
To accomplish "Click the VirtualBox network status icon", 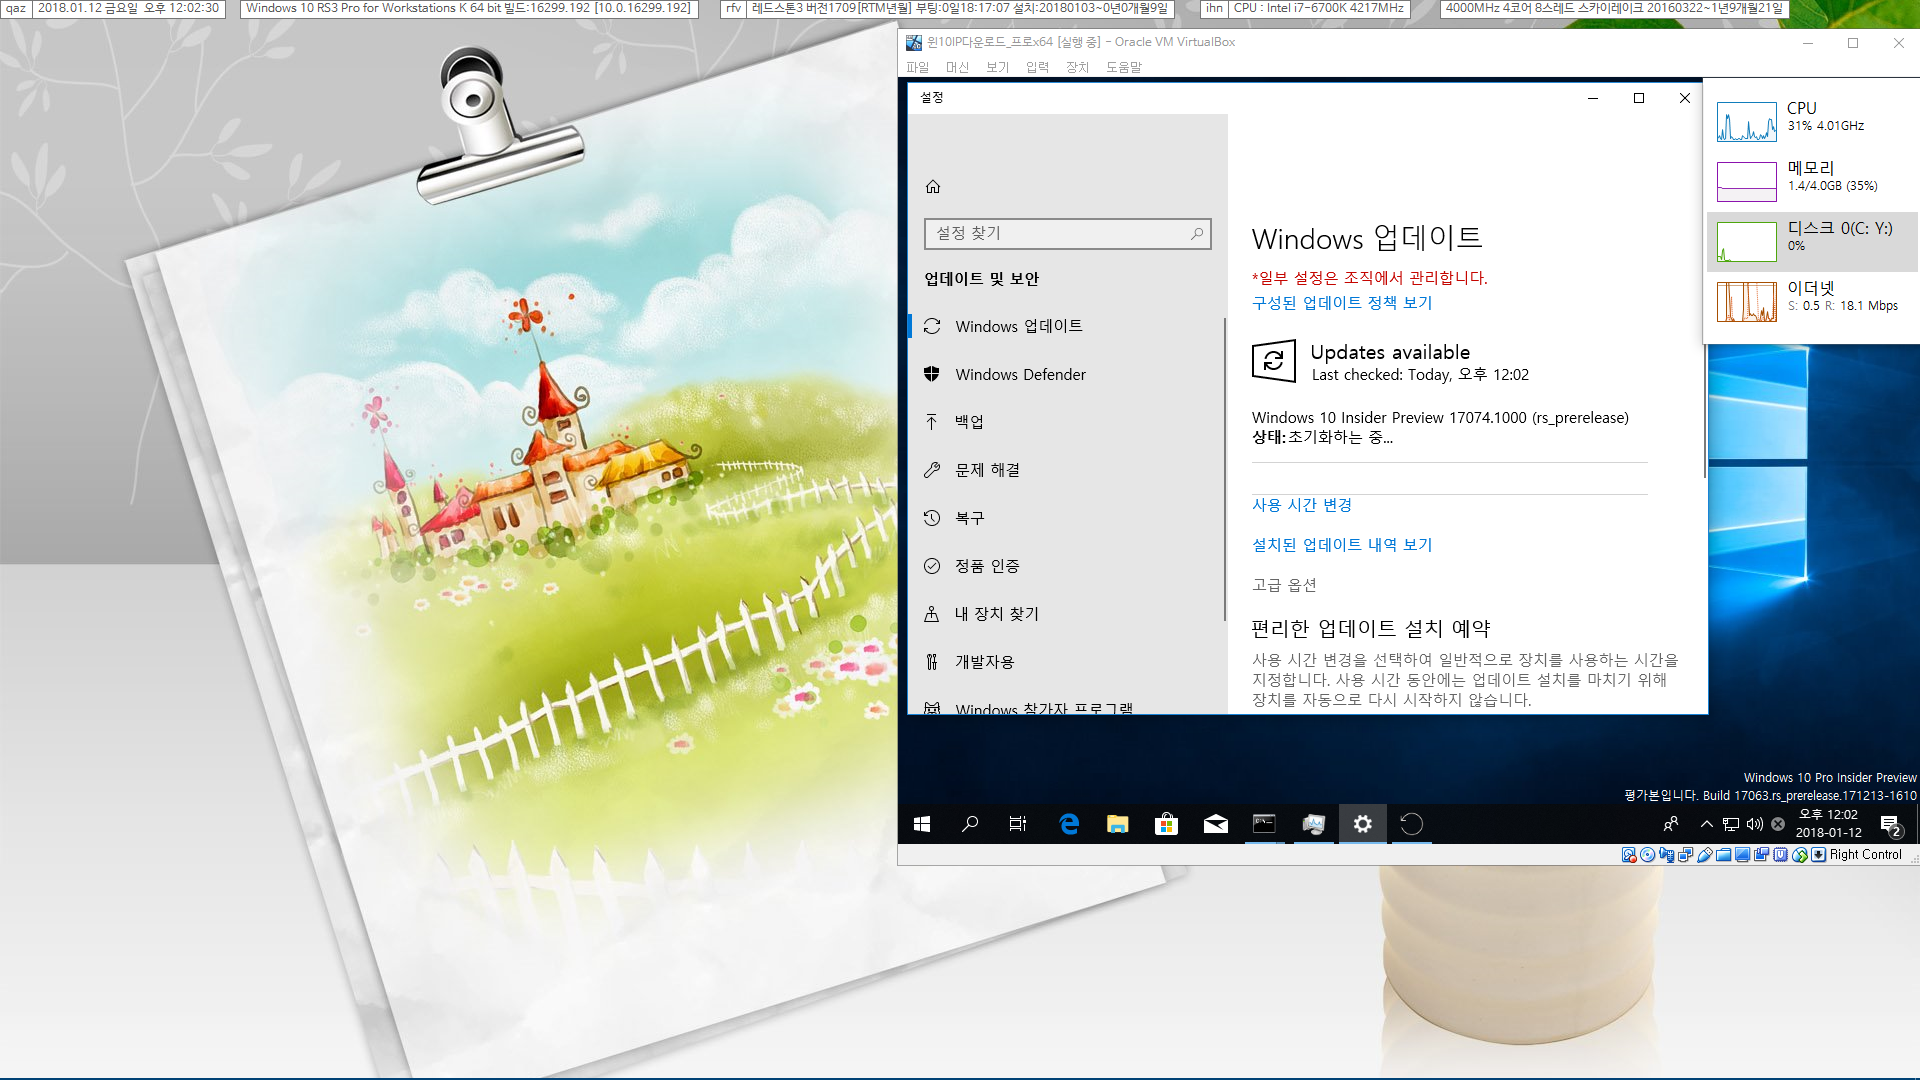I will tap(1686, 855).
